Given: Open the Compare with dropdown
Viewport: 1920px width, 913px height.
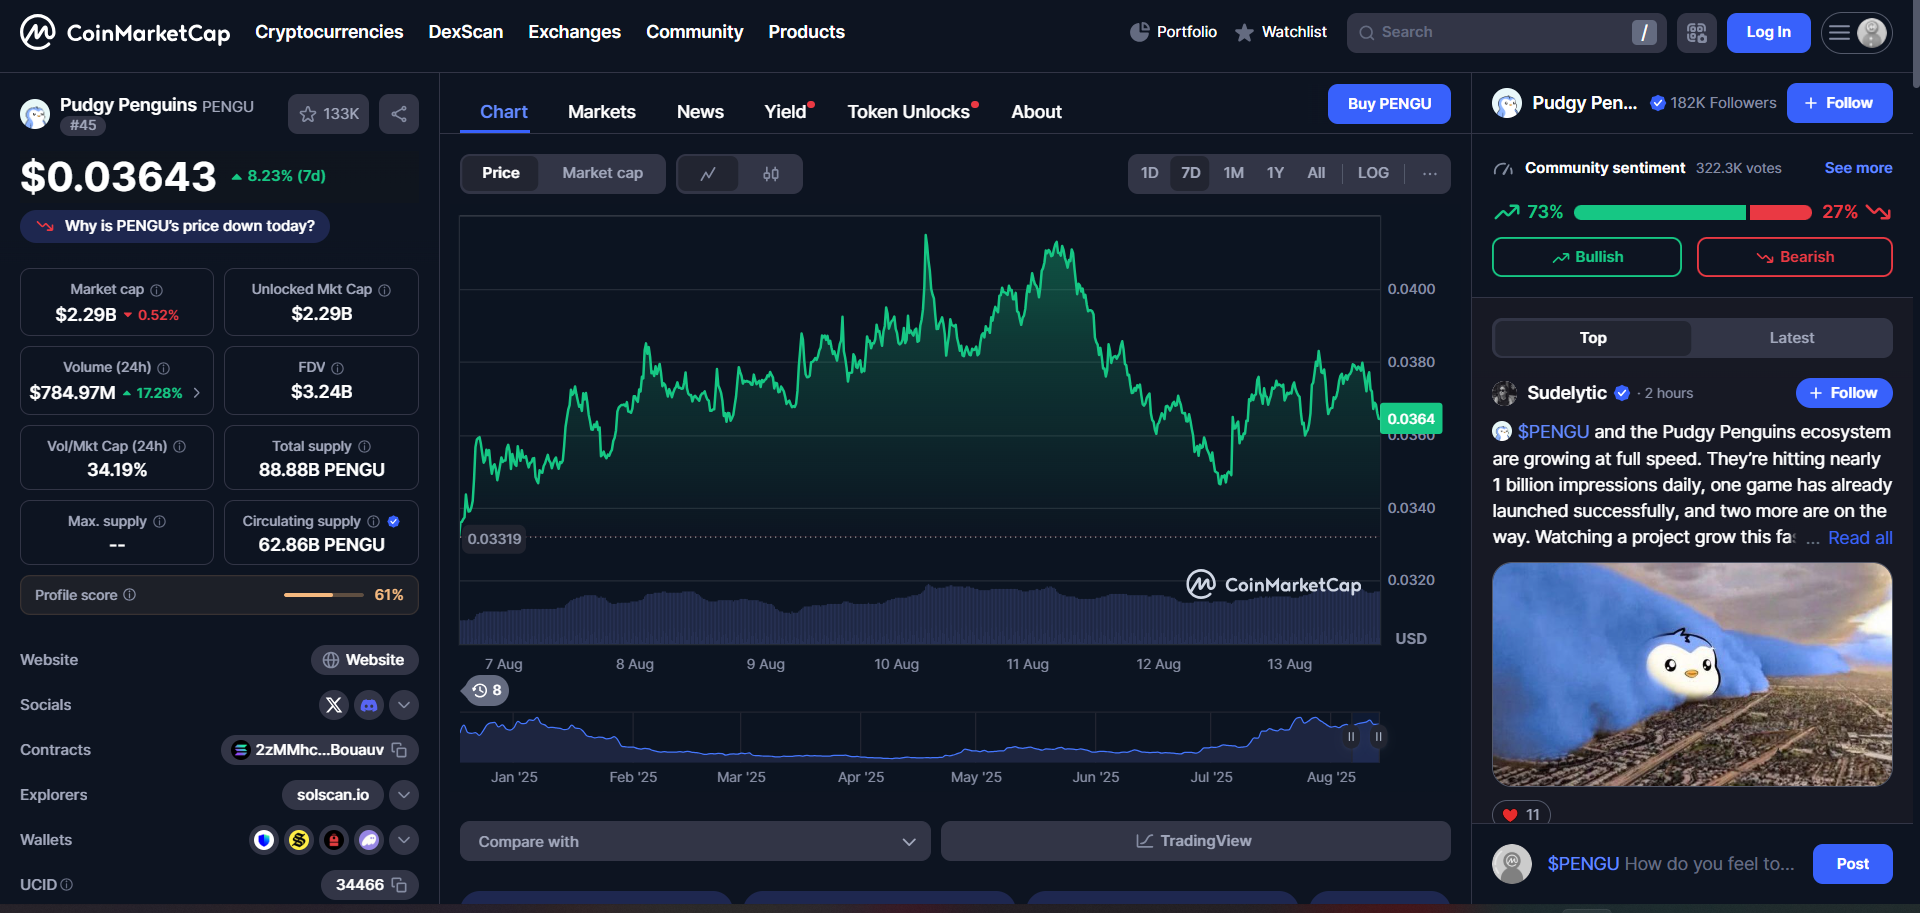Looking at the screenshot, I should tap(695, 842).
